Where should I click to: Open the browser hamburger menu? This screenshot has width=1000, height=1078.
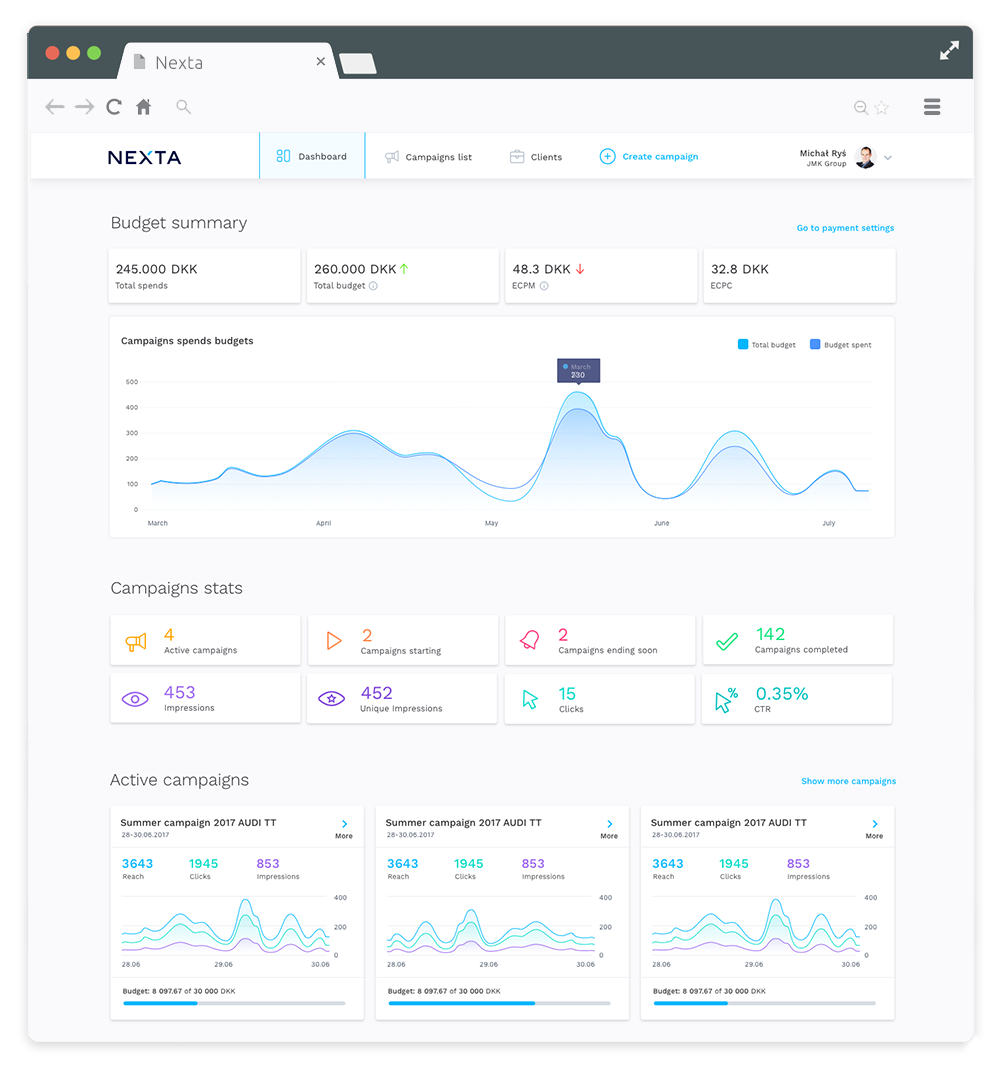[x=932, y=107]
